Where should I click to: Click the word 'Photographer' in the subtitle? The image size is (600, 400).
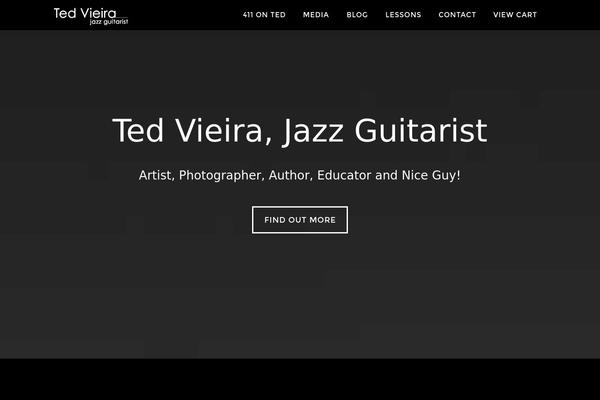221,175
